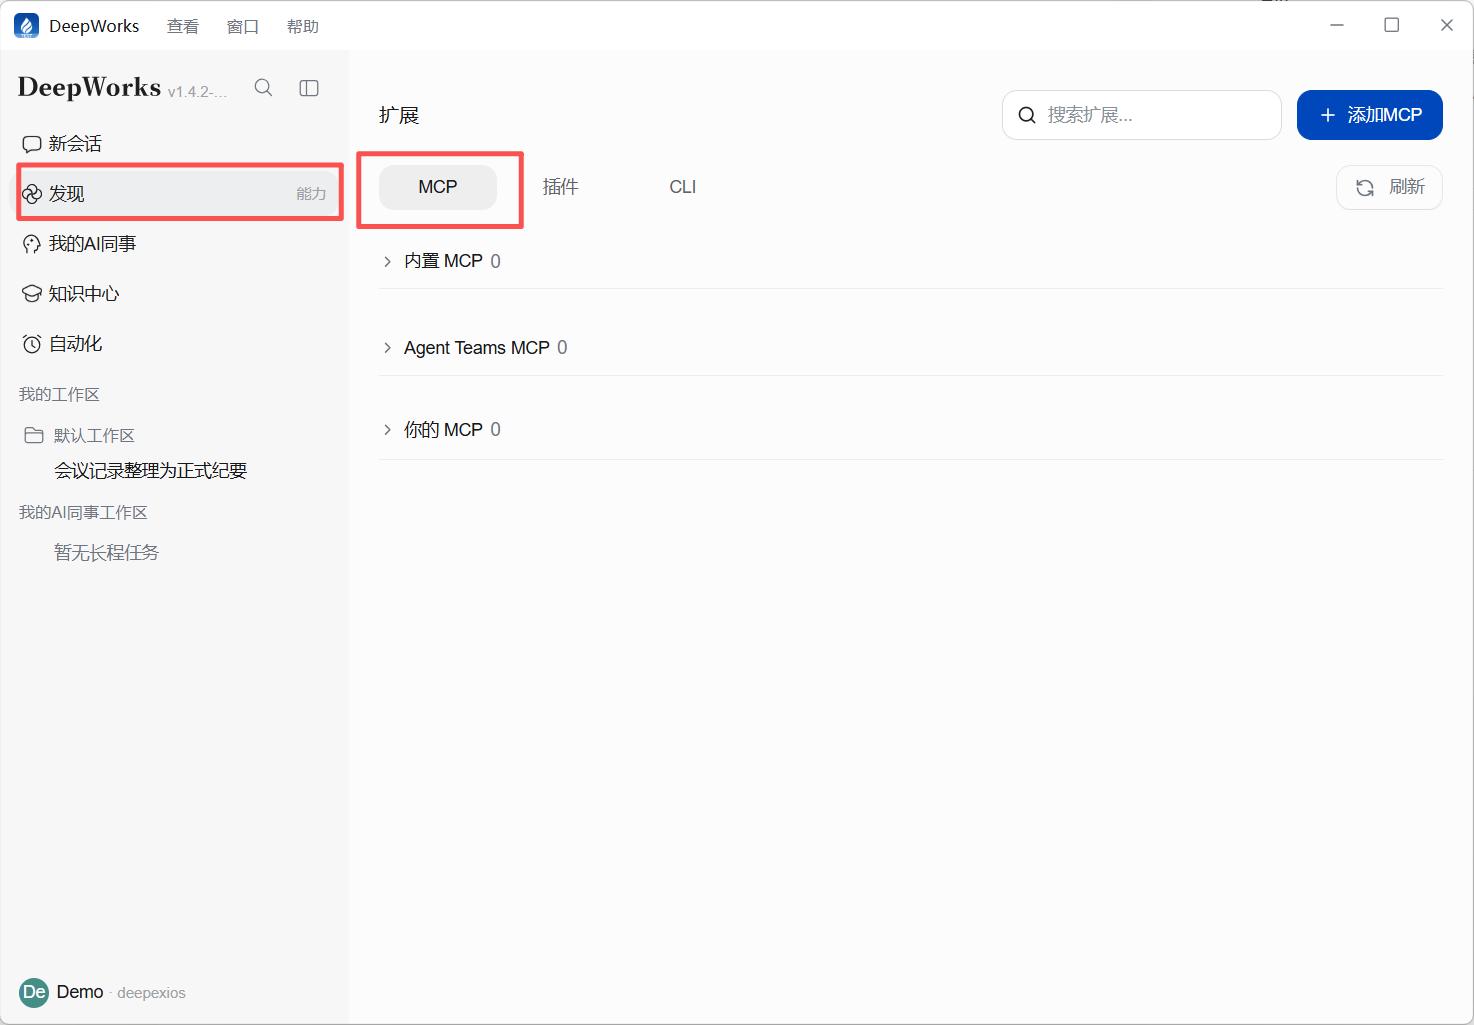
Task: Maximize the DeepWorks window
Action: tap(1391, 25)
